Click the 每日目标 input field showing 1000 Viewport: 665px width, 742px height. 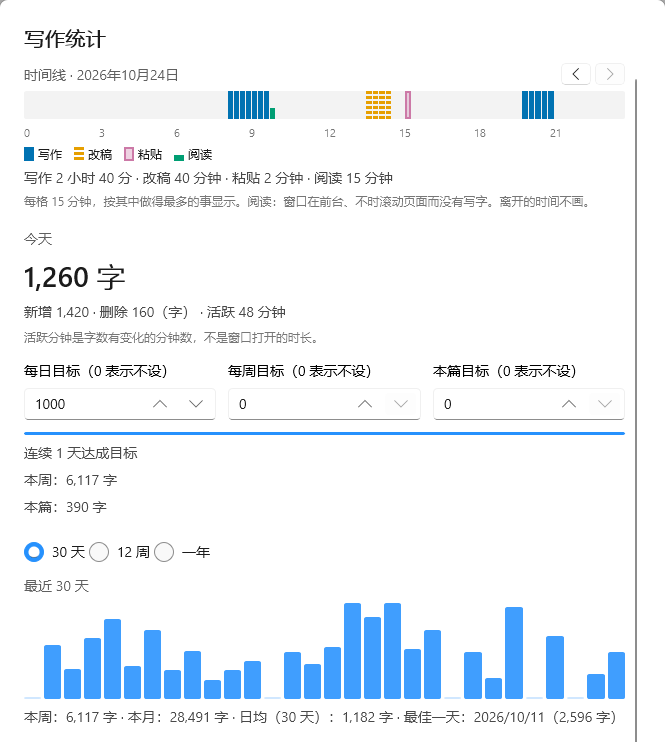pyautogui.click(x=120, y=404)
